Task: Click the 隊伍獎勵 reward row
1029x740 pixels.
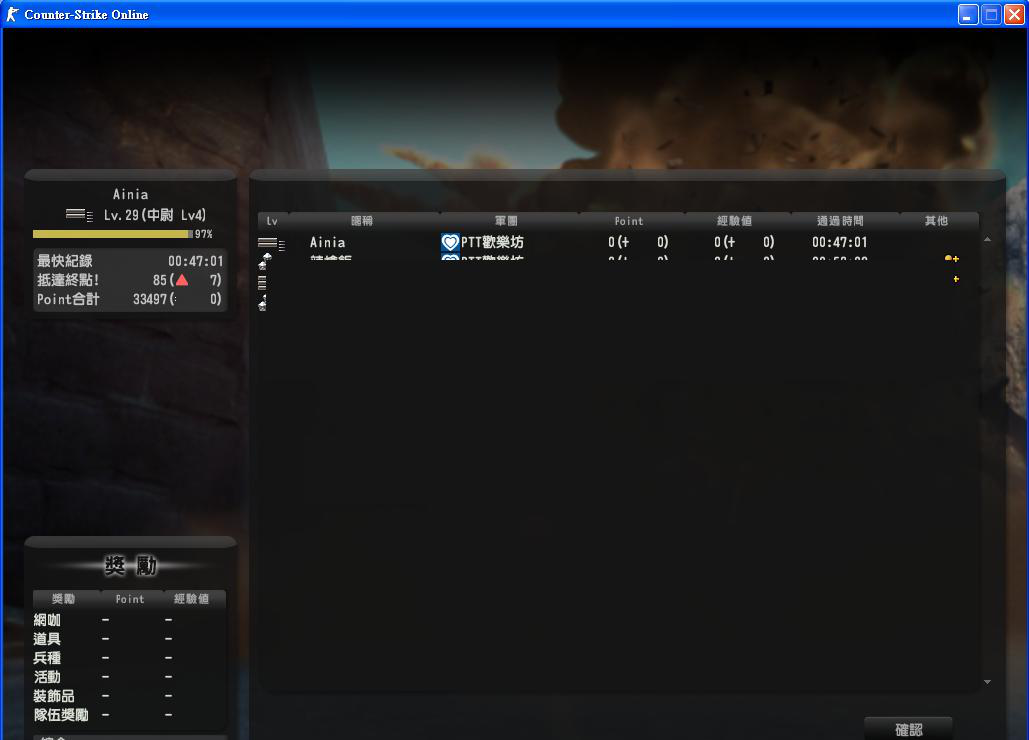Action: point(129,715)
